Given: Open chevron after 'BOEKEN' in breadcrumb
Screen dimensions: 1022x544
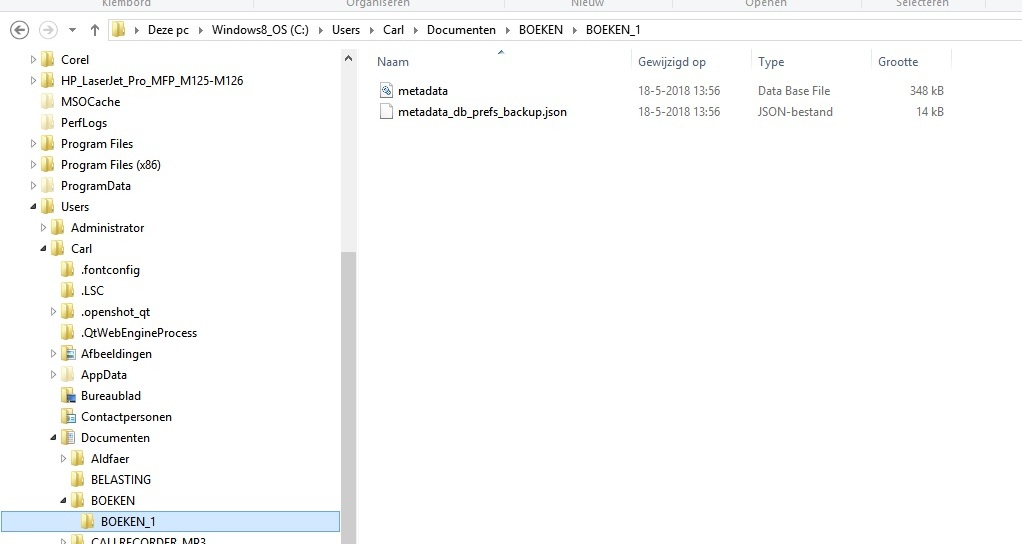Looking at the screenshot, I should point(575,30).
